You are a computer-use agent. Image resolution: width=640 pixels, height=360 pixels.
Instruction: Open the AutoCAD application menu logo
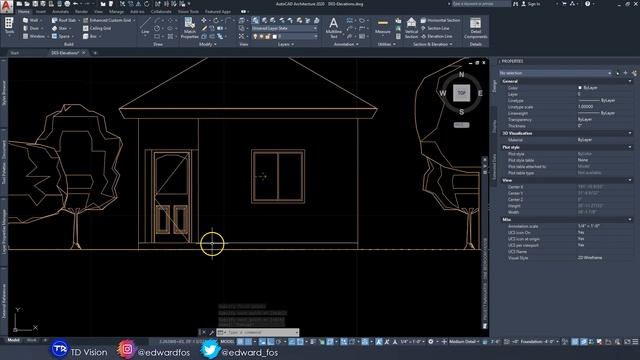coord(7,6)
